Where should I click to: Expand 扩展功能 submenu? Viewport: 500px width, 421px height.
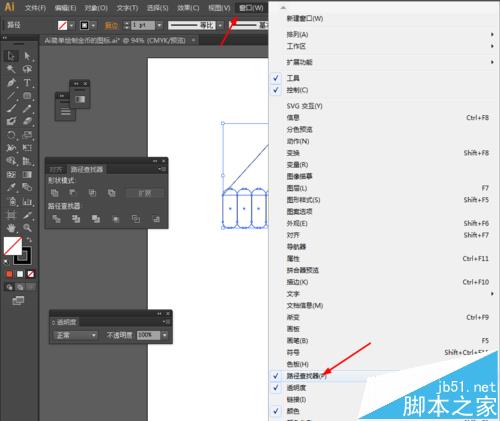(383, 62)
